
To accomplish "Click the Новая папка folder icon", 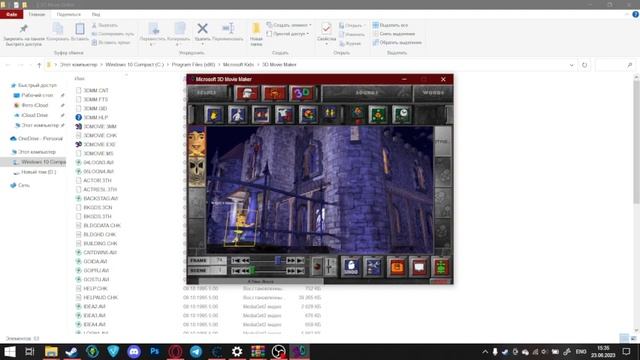I will click(x=256, y=29).
